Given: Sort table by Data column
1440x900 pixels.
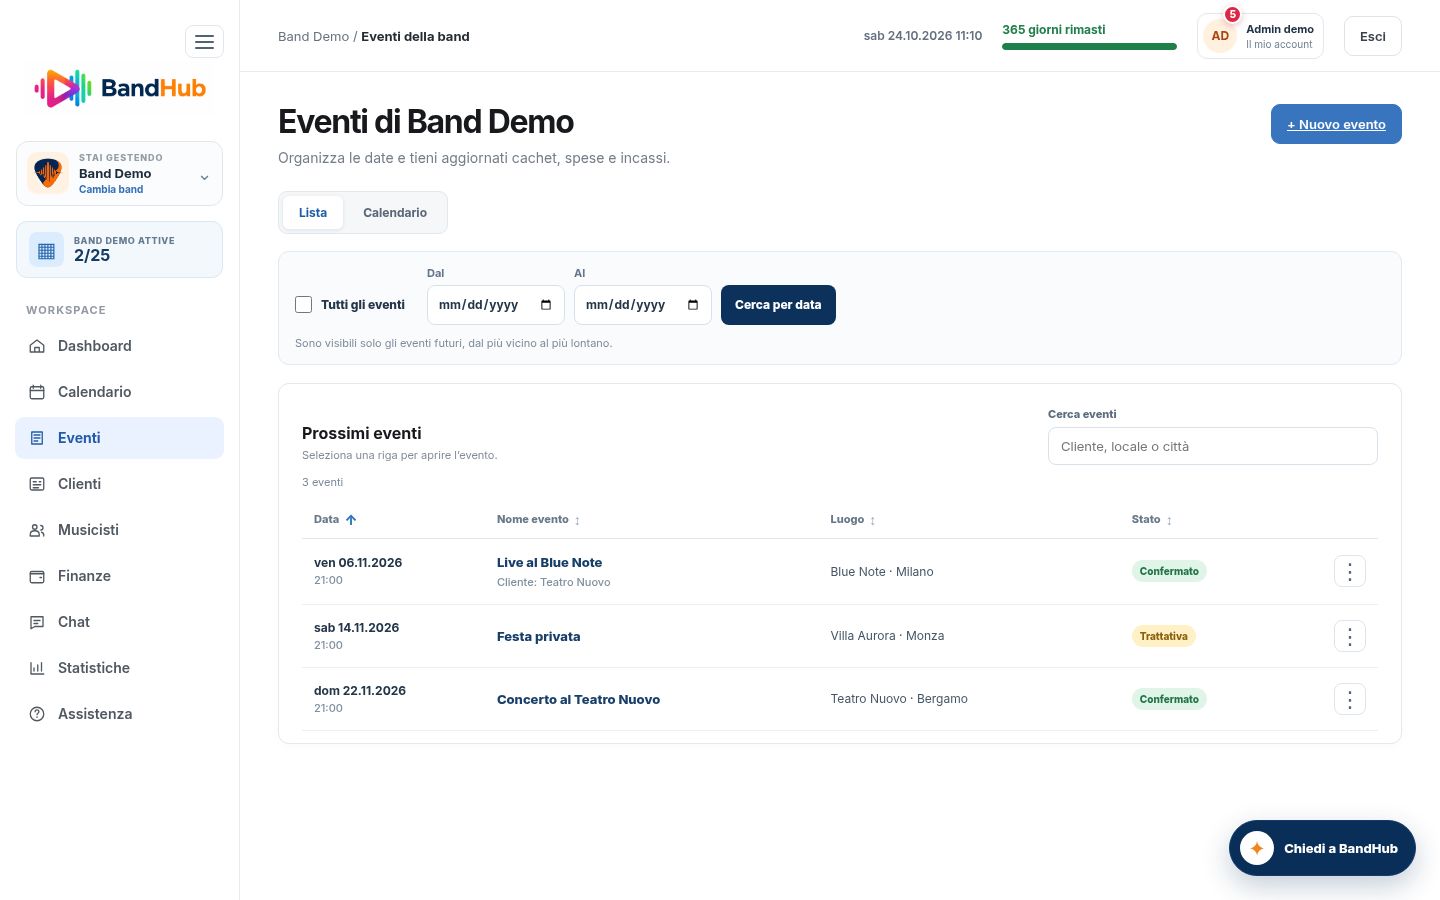Looking at the screenshot, I should pyautogui.click(x=335, y=519).
